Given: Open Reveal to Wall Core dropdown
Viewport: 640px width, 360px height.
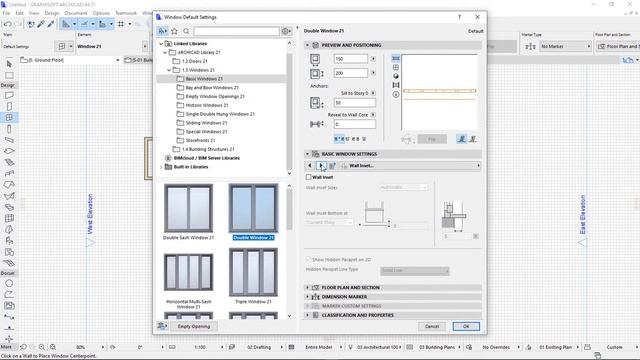Looking at the screenshot, I should tap(373, 115).
